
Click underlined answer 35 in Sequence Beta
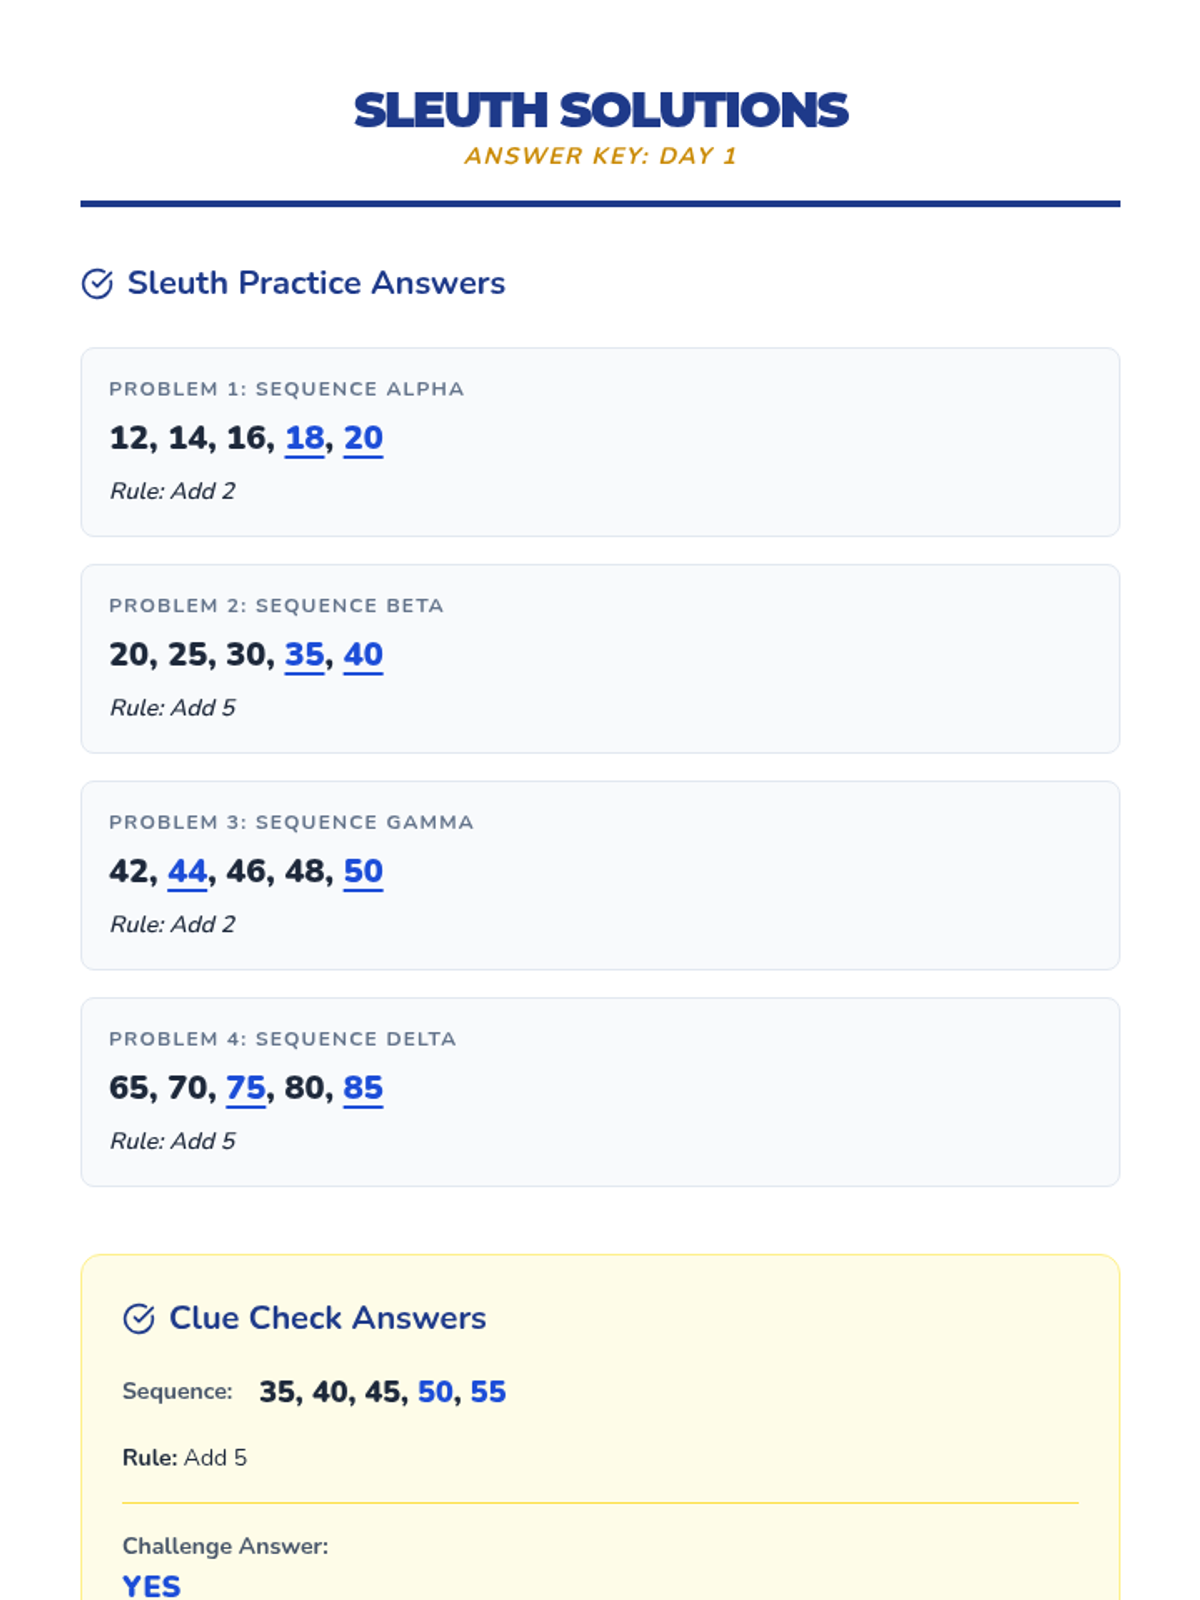click(x=305, y=656)
